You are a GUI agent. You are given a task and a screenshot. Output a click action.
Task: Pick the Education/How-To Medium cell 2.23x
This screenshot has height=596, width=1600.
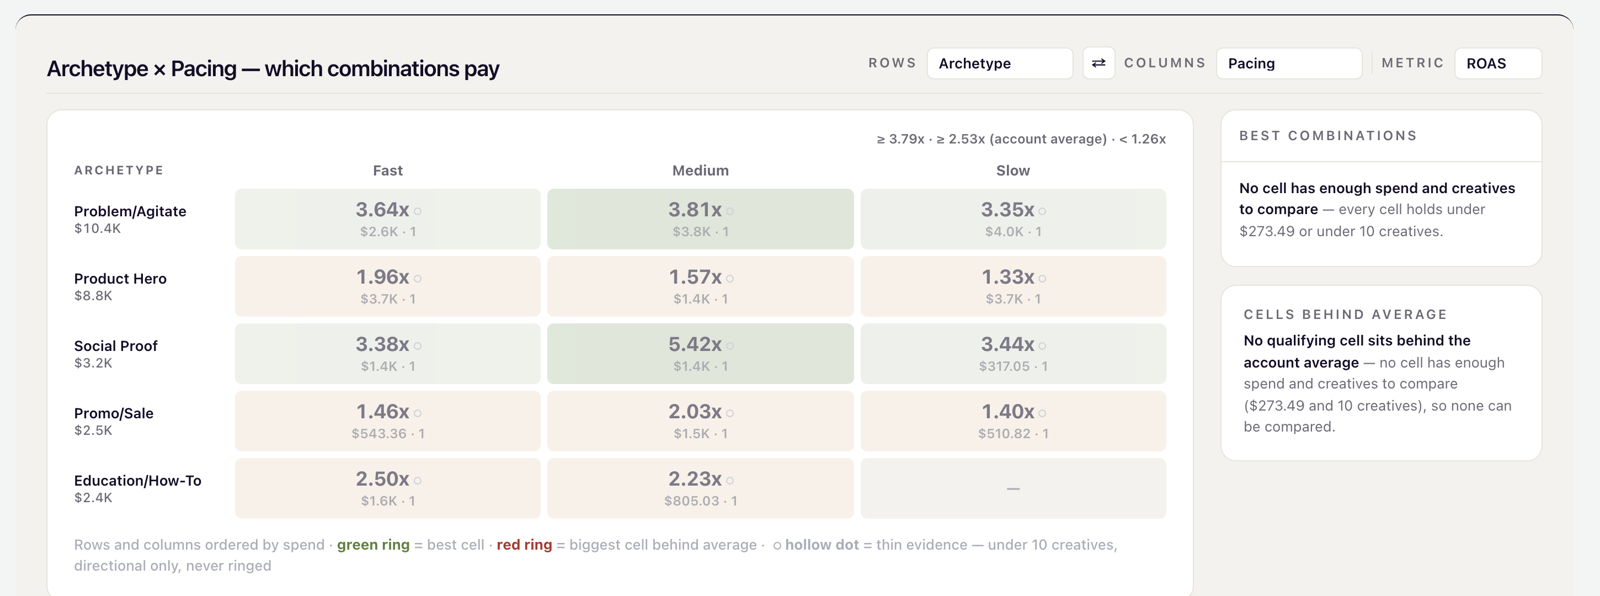700,488
